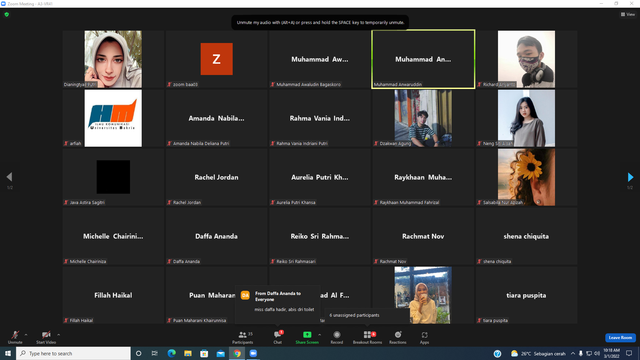Click Rachmat Nov's participant tile
This screenshot has width=640, height=360.
pos(423,236)
